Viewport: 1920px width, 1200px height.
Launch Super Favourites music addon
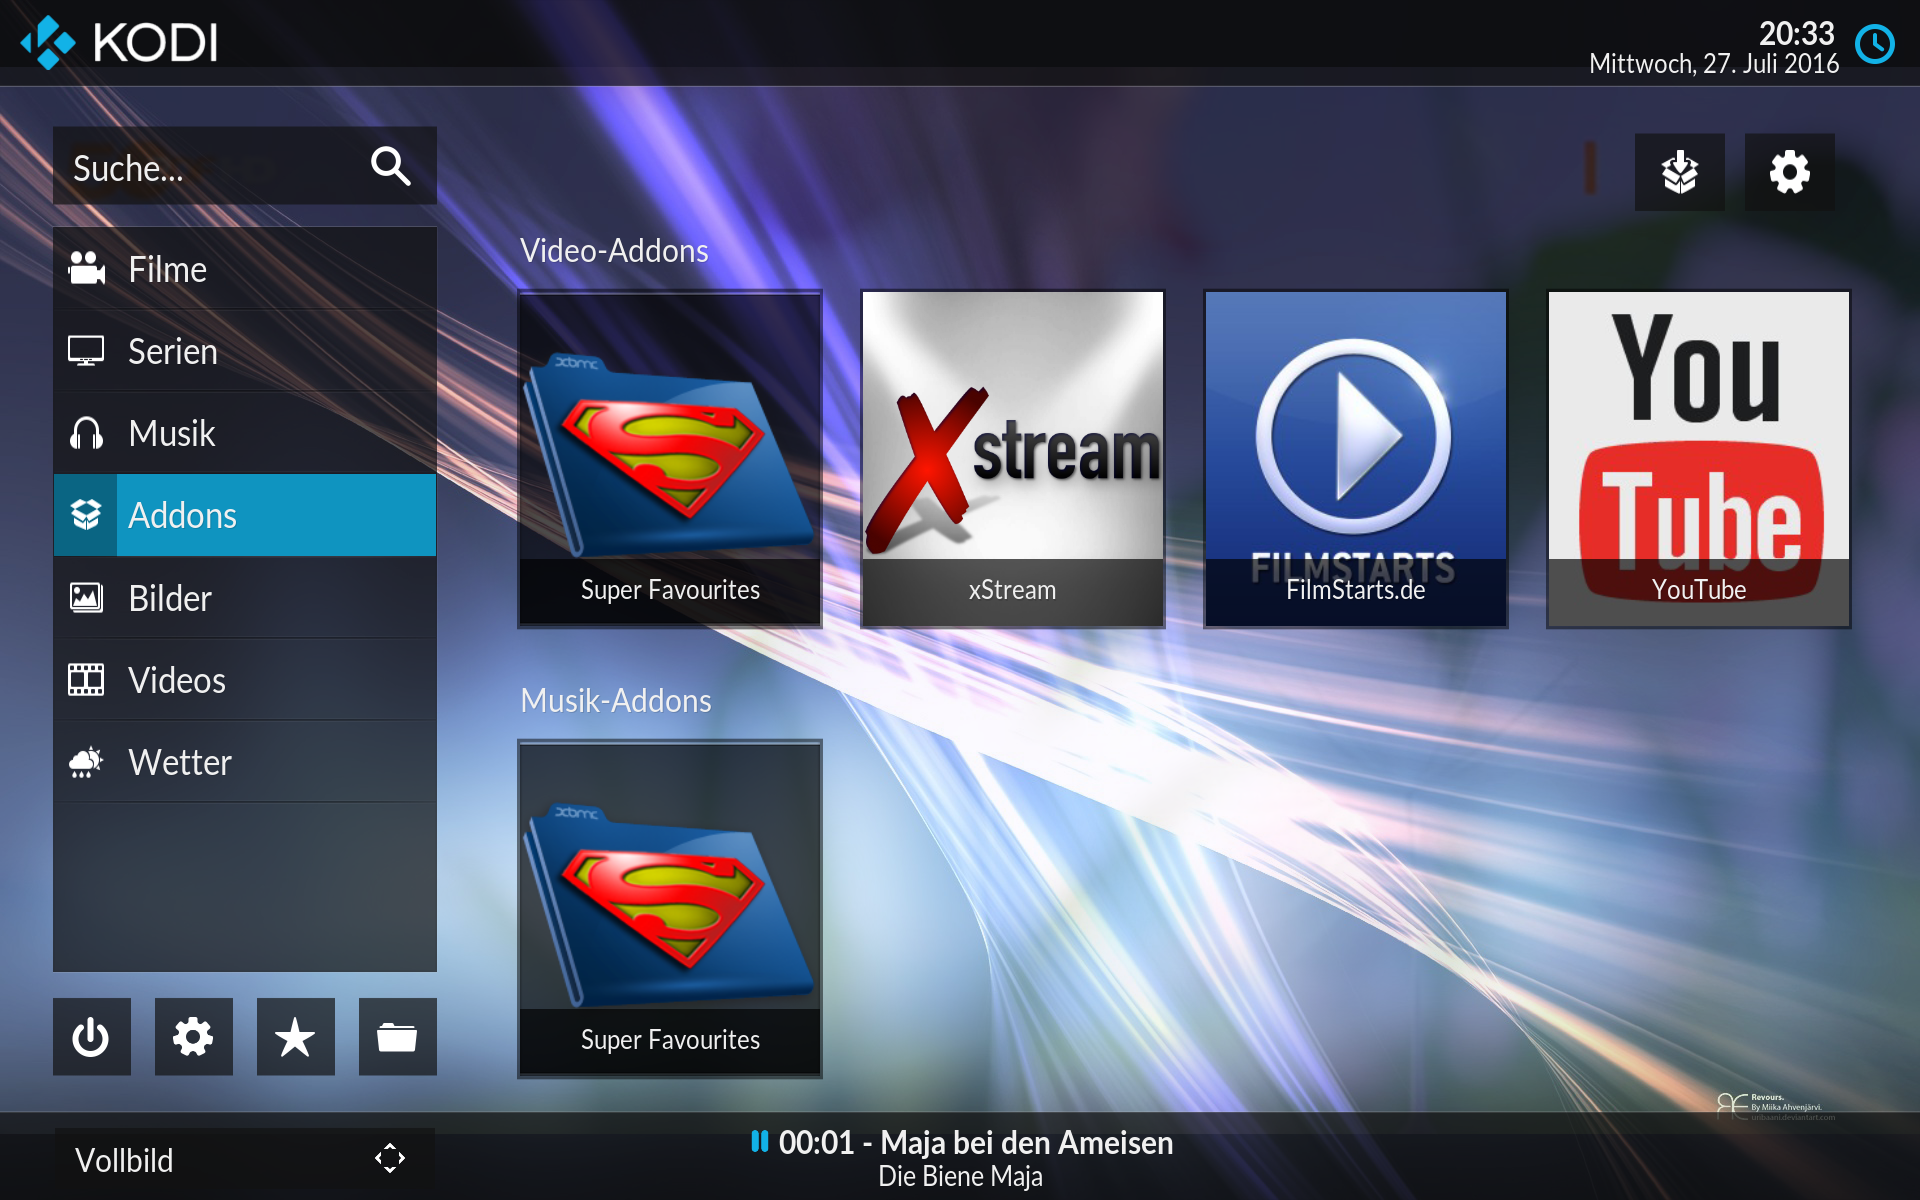(670, 909)
